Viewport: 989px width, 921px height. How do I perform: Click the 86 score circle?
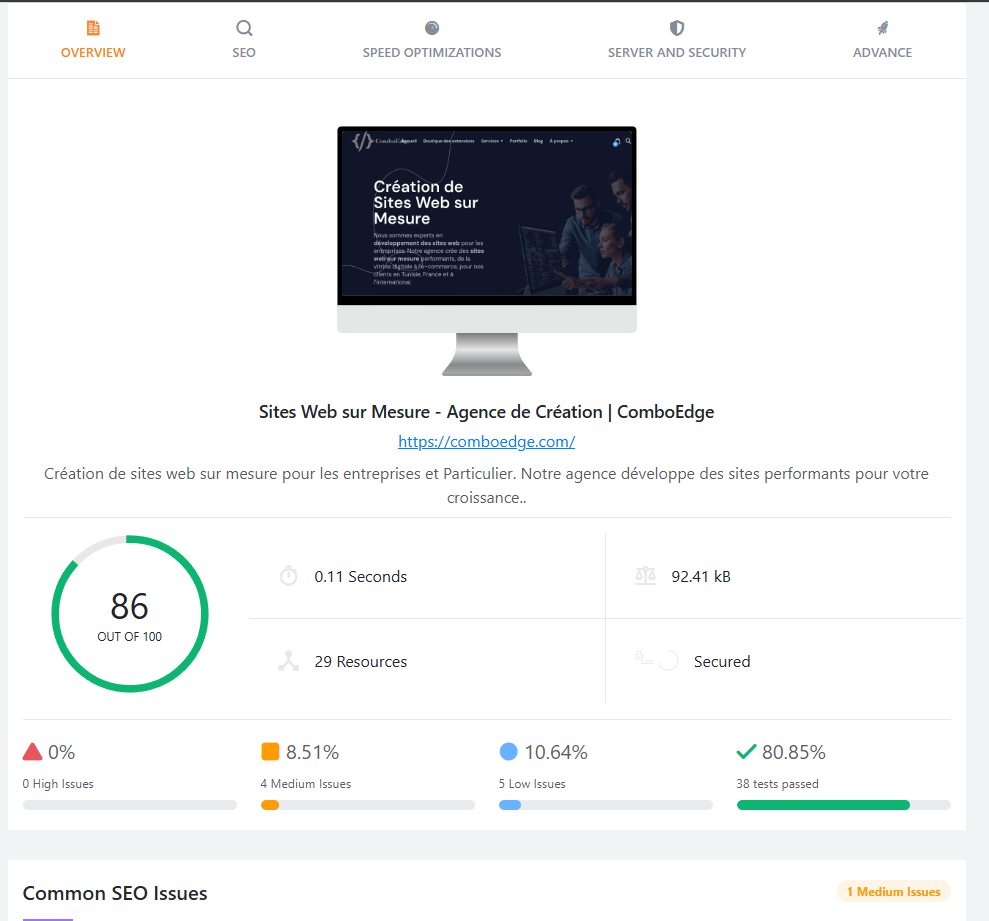tap(130, 613)
